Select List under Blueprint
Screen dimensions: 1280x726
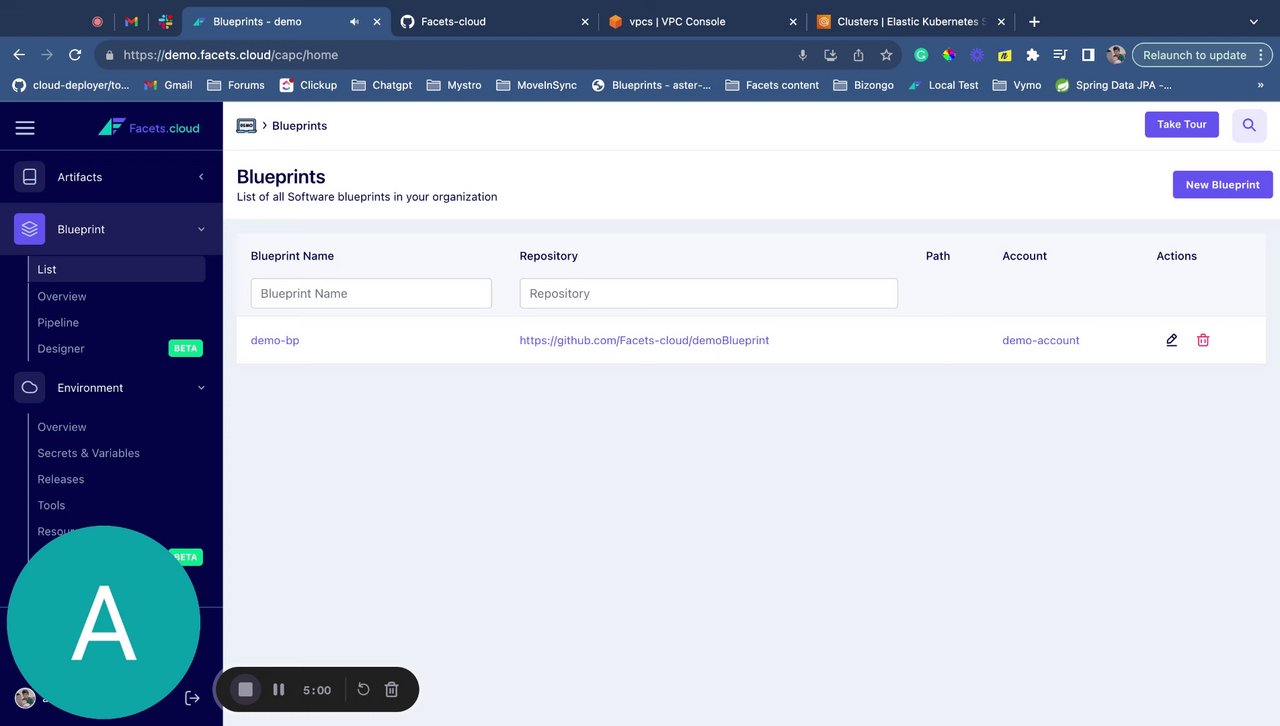click(x=117, y=269)
